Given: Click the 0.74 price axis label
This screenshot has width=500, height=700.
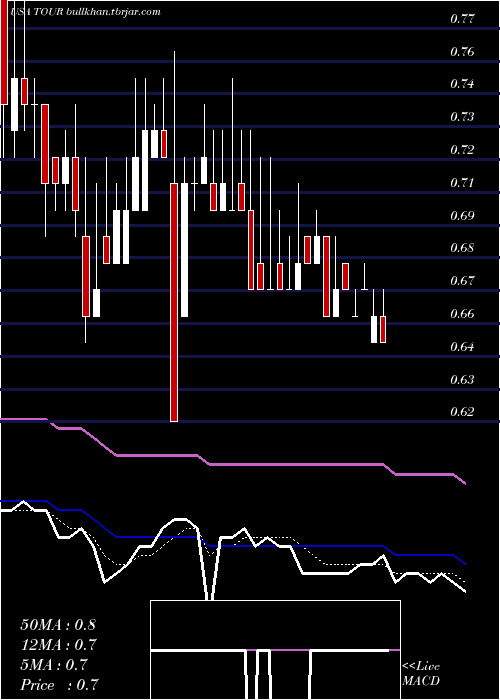Looking at the screenshot, I should pyautogui.click(x=462, y=84).
